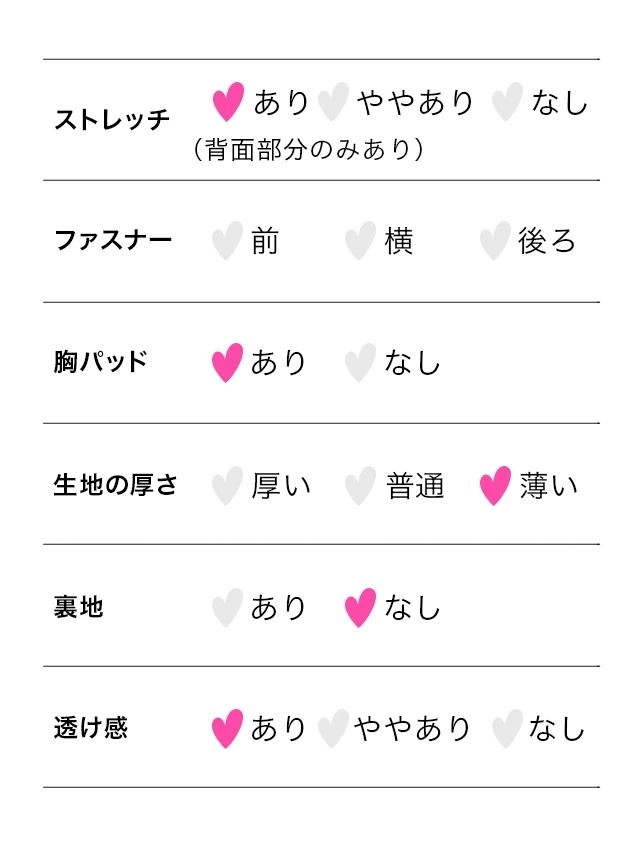Image resolution: width=640 pixels, height=854 pixels.
Task: Choose the pink heart for 生地の厚さ 薄い
Action: point(495,486)
